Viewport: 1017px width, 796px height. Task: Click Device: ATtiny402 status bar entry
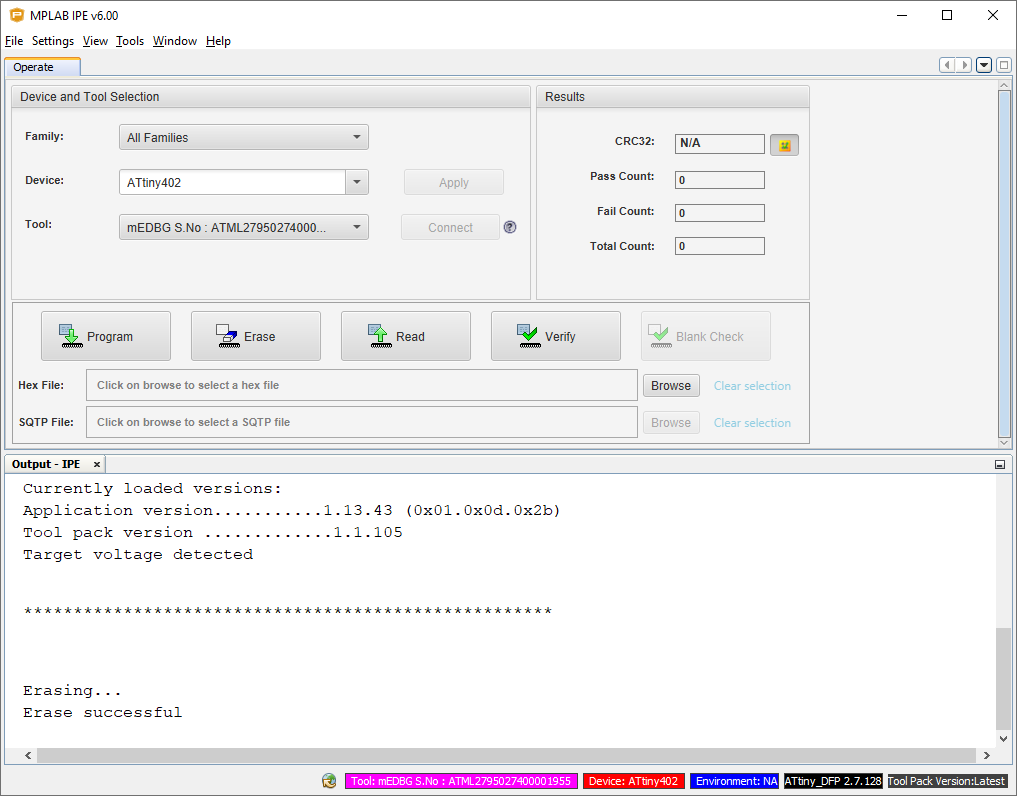point(633,781)
